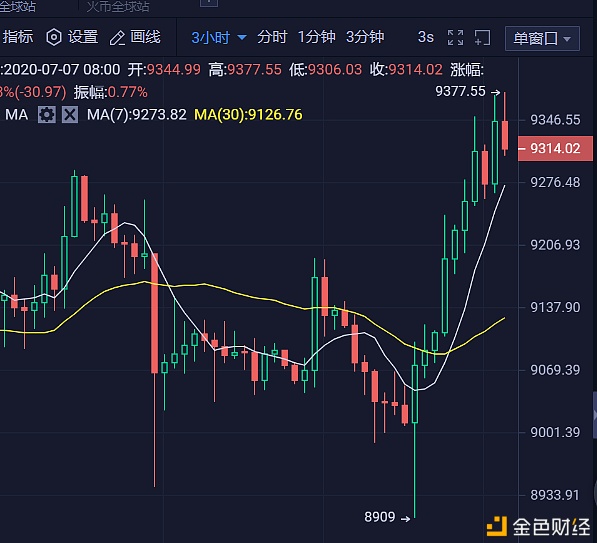
Task: Click the current price tag 9314.02
Action: tap(555, 148)
